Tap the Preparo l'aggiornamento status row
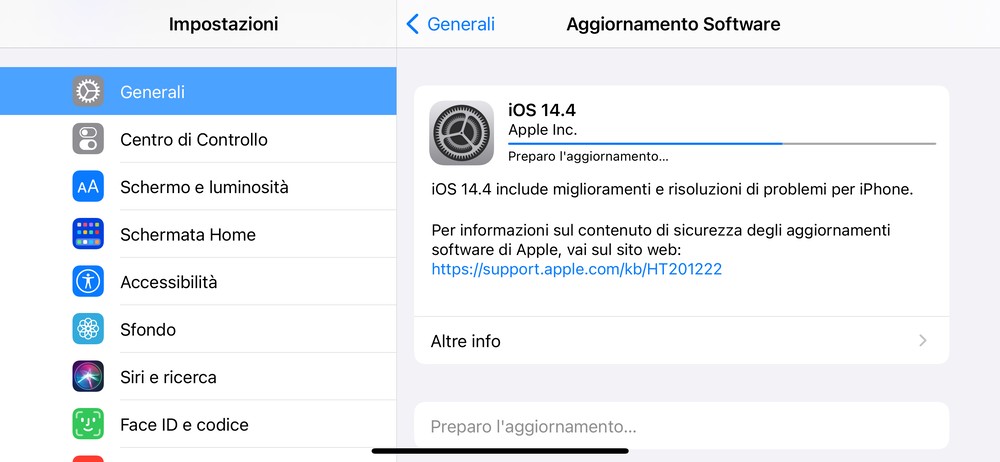1000x462 pixels. click(x=680, y=427)
